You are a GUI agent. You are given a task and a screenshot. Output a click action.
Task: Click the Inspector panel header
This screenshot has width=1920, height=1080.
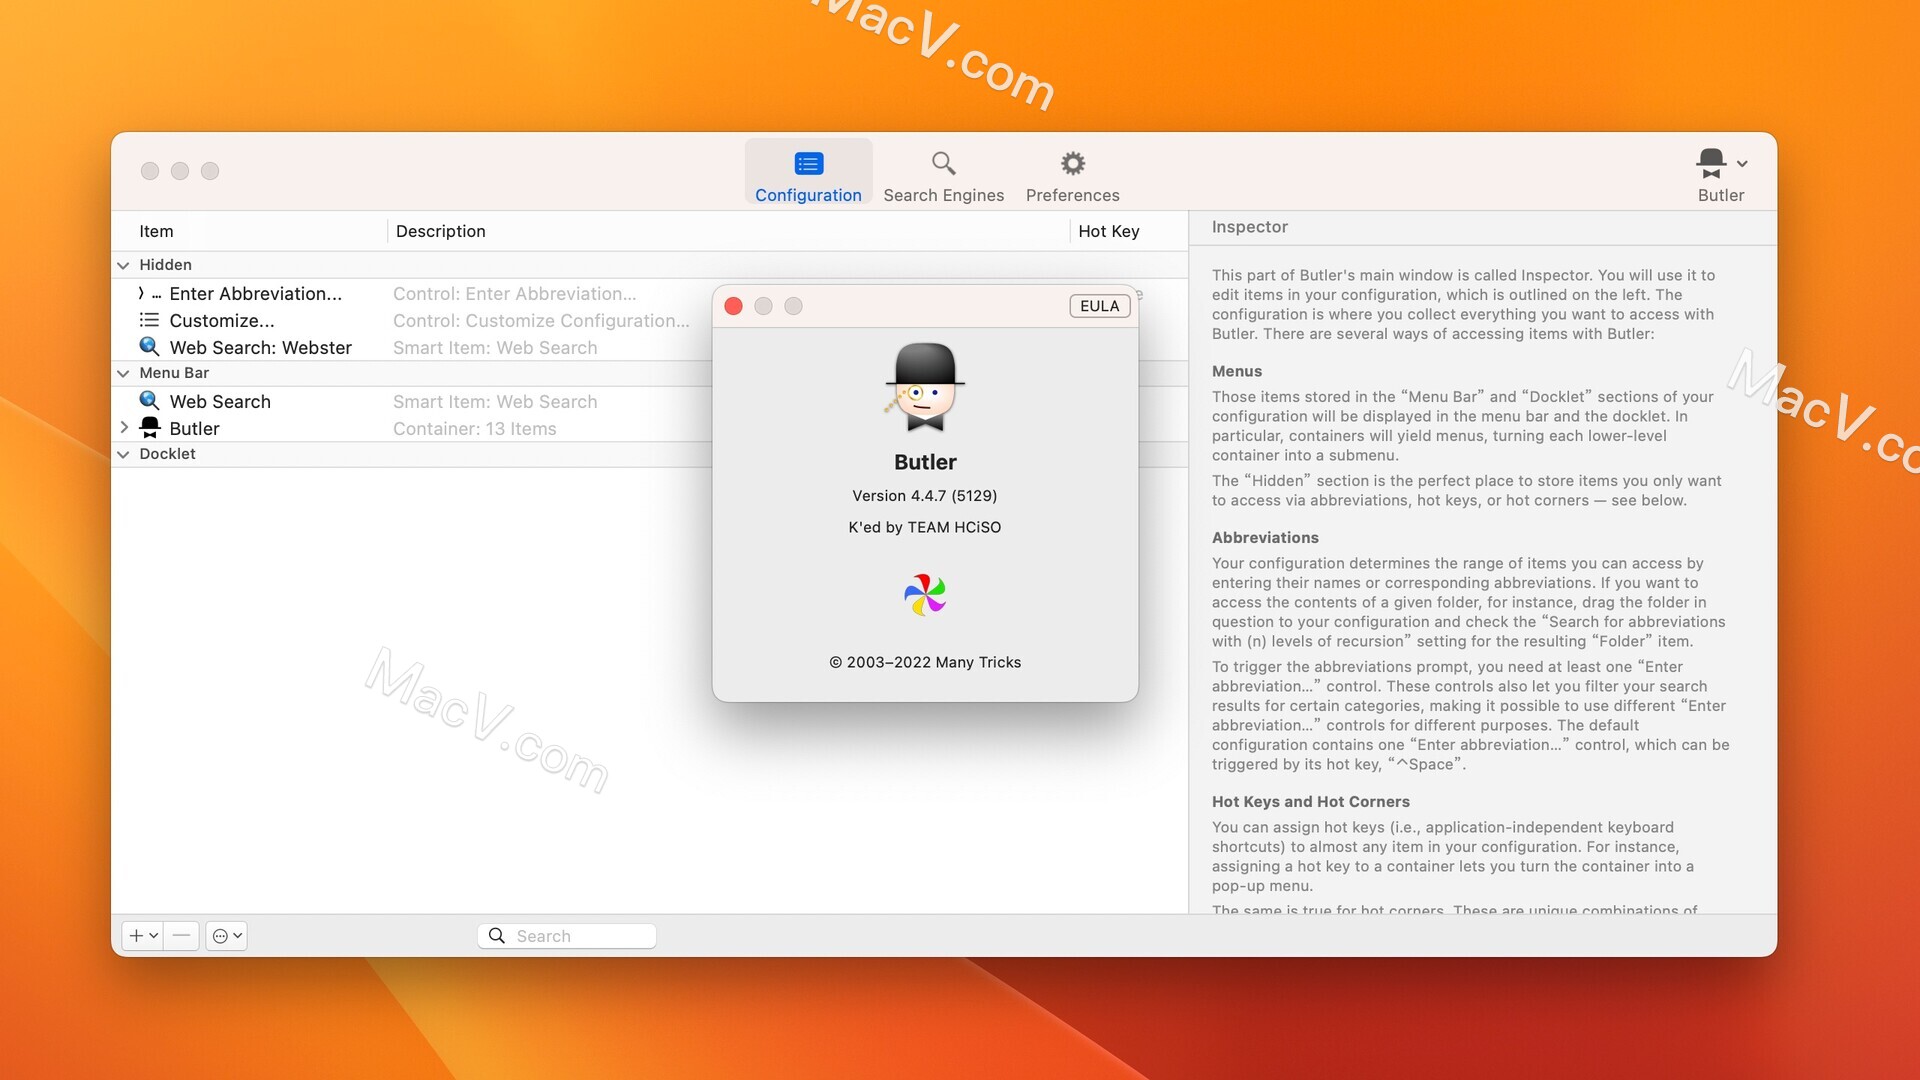(1249, 227)
